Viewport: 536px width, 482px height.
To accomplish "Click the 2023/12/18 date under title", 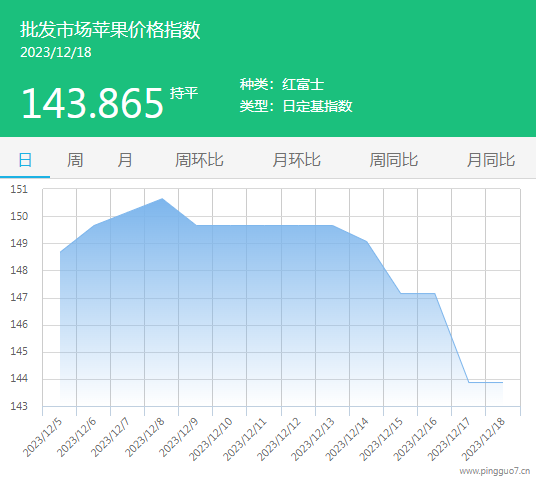I will [x=56, y=52].
